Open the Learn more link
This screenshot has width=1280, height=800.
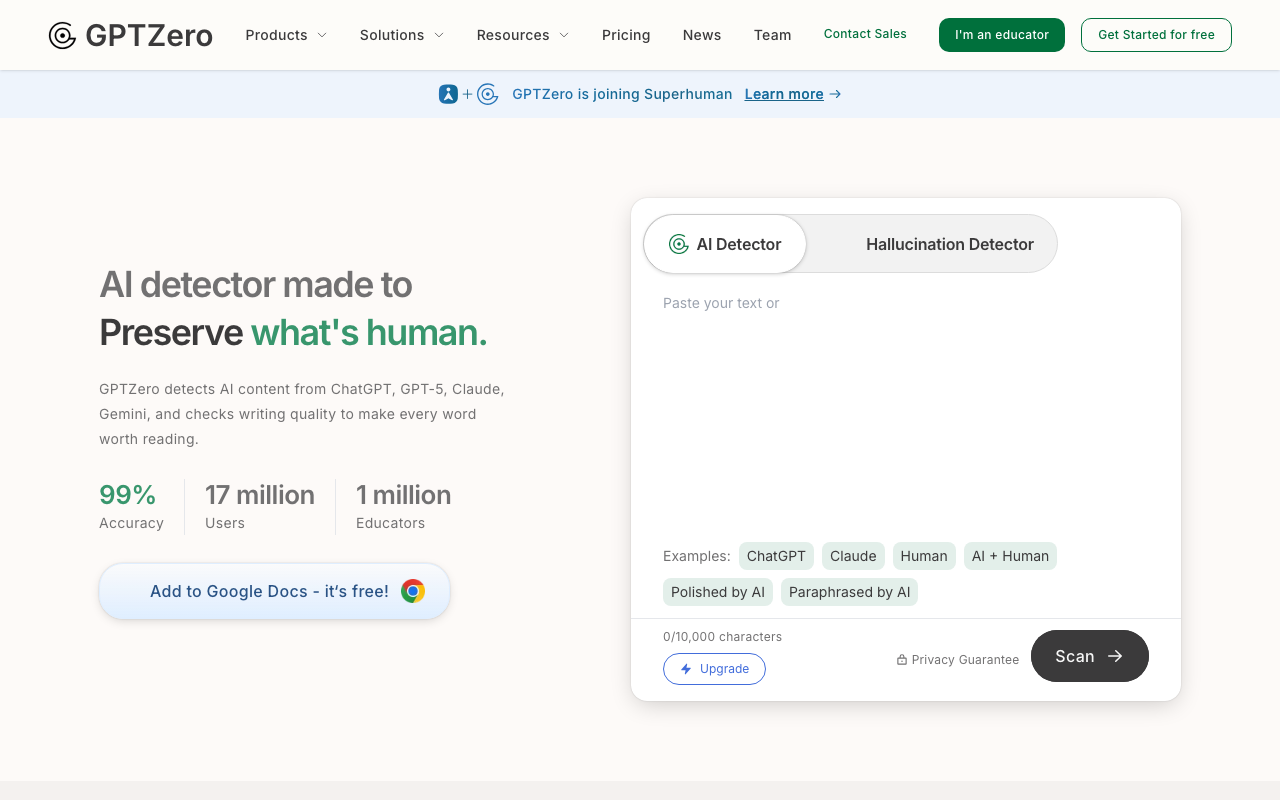784,94
